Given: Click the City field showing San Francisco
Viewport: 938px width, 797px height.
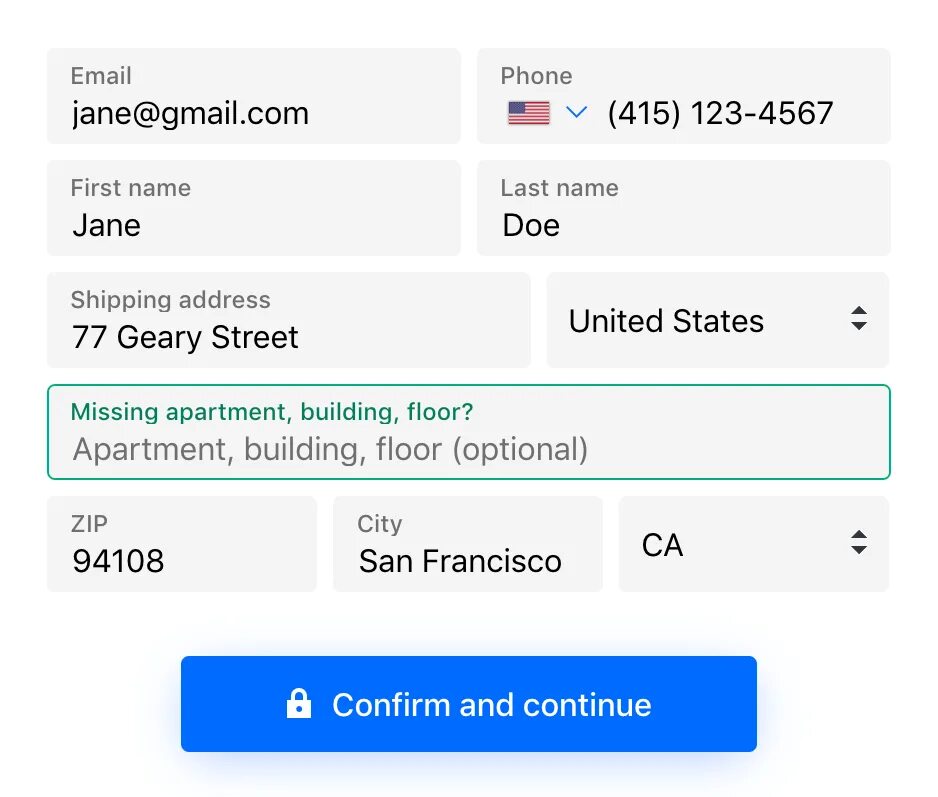Looking at the screenshot, I should point(467,544).
